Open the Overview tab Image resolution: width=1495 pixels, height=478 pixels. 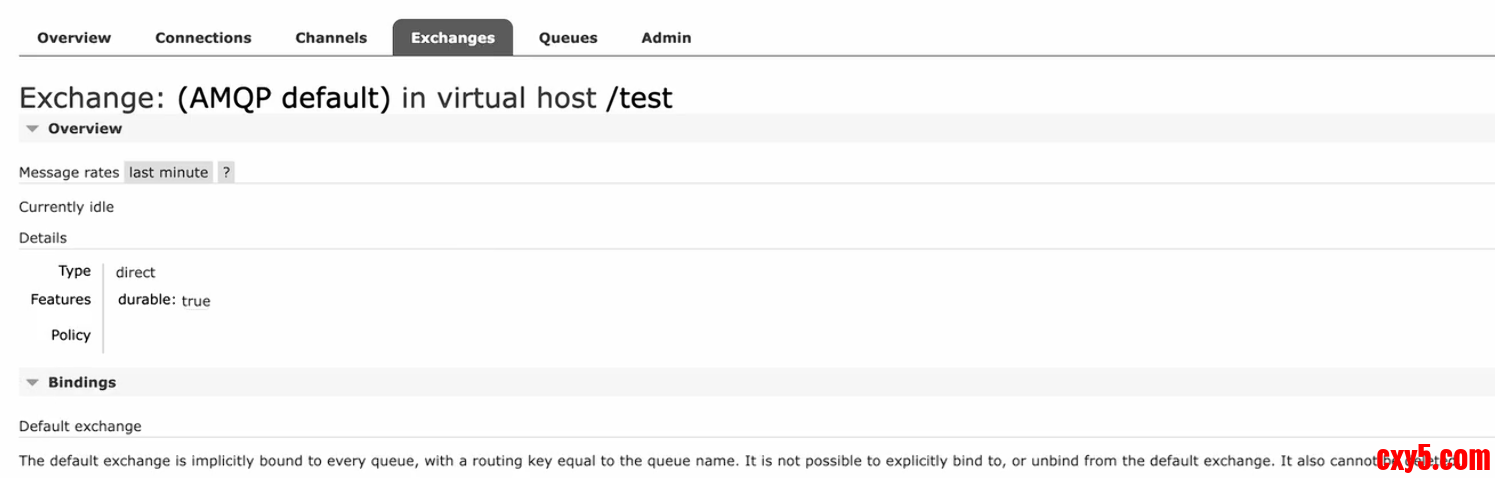[x=74, y=38]
